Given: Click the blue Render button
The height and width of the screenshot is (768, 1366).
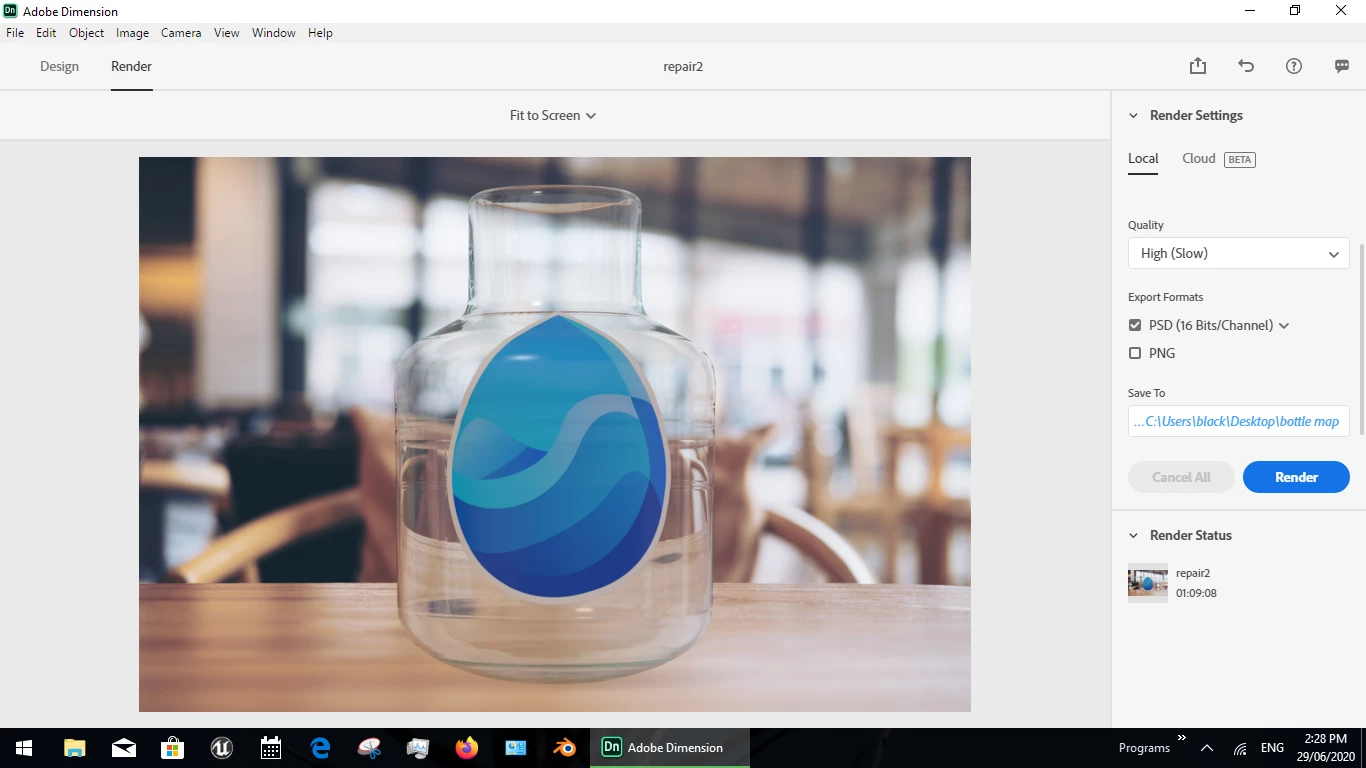Looking at the screenshot, I should coord(1296,477).
